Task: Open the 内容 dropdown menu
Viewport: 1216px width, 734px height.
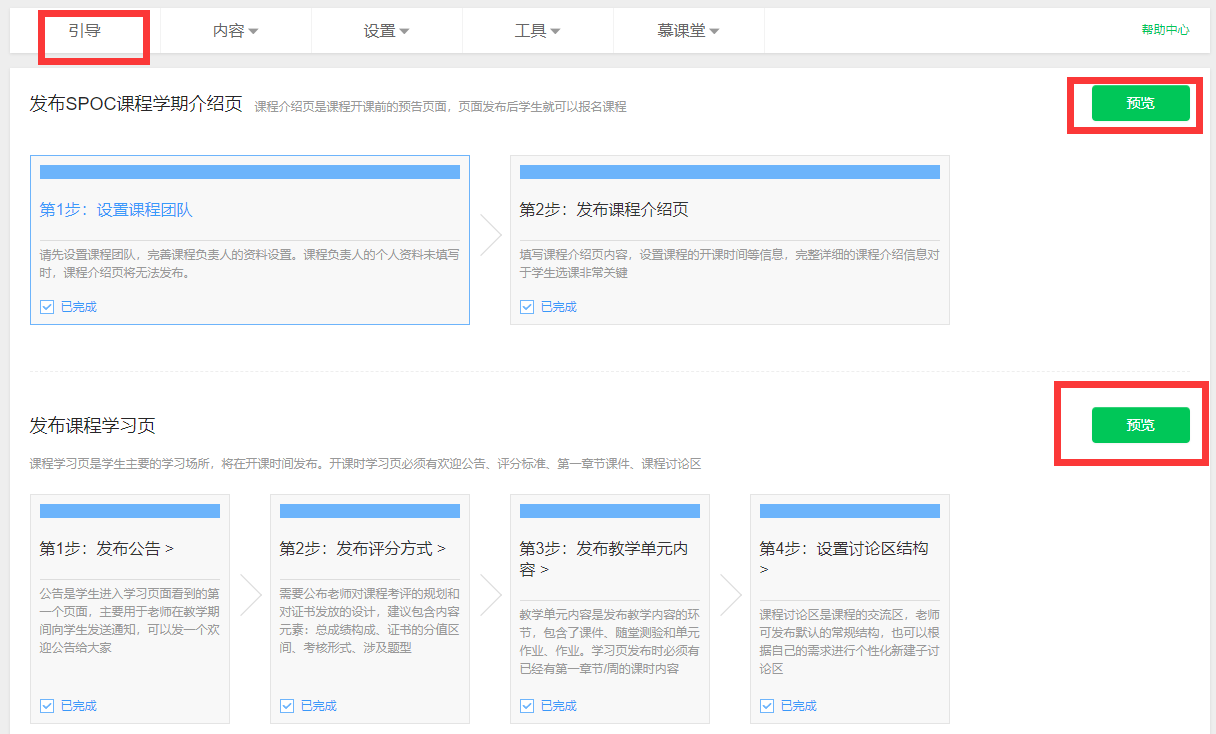Action: [x=236, y=31]
